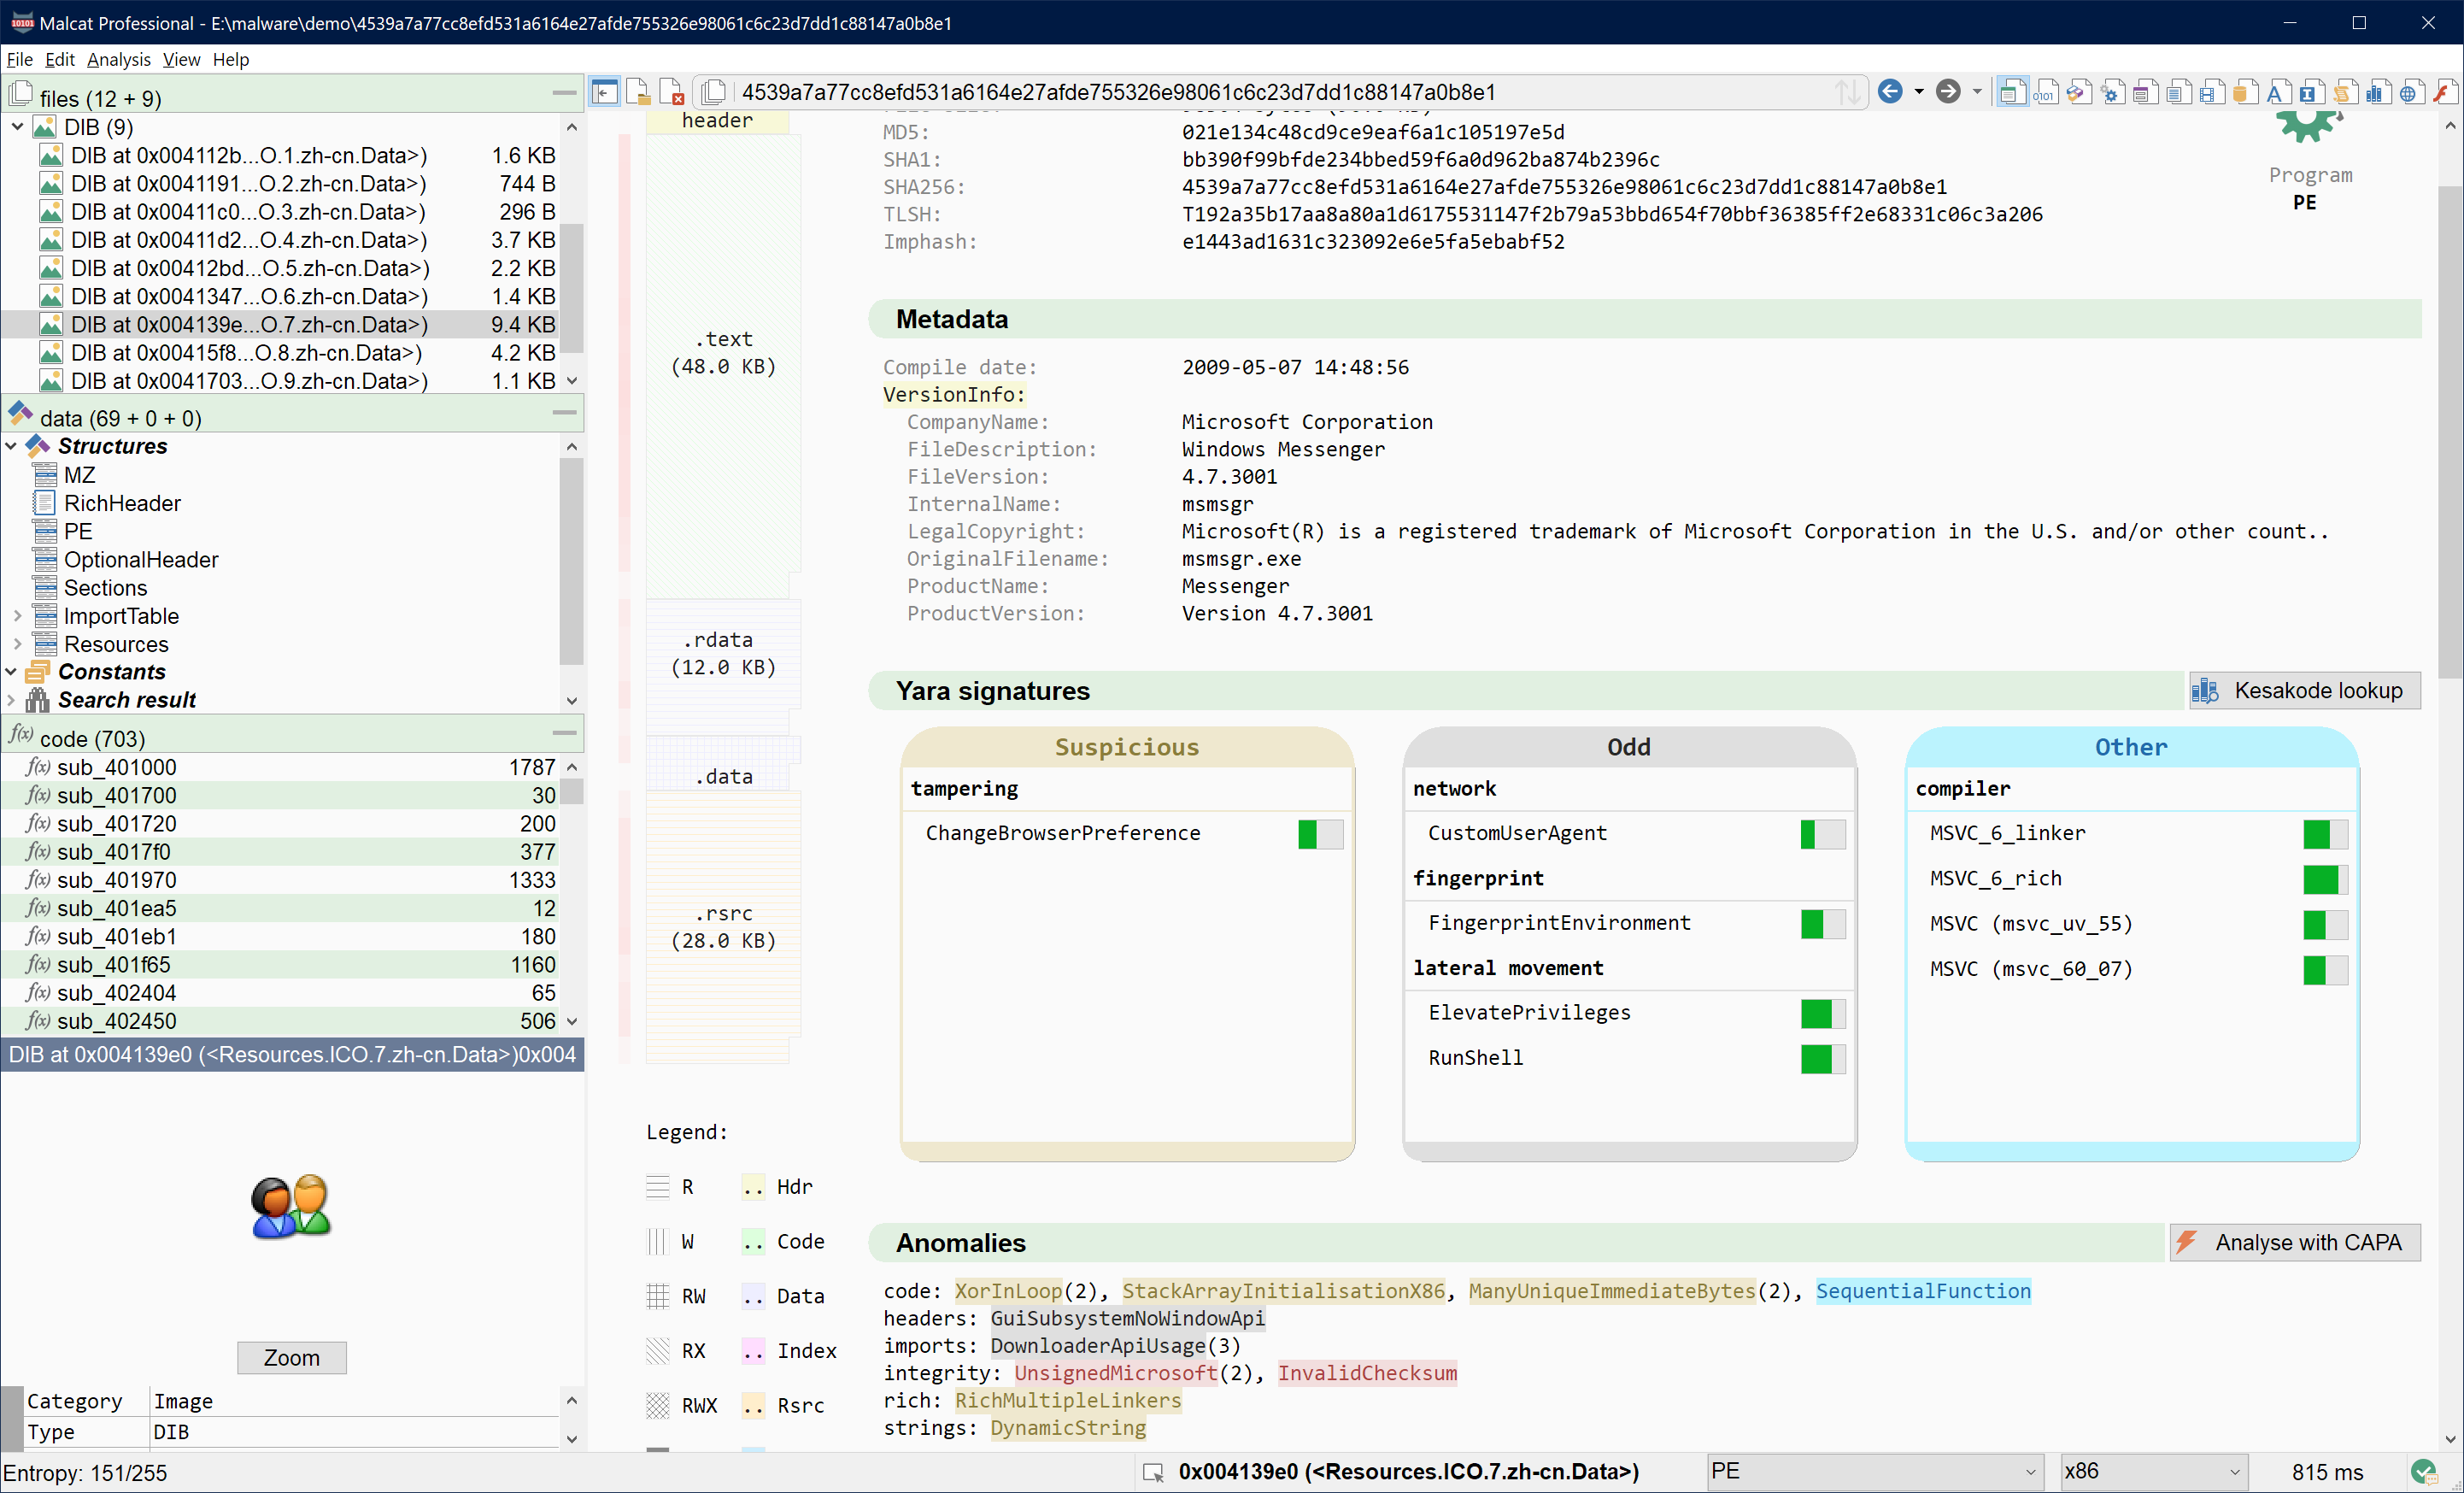Open the back history dropdown arrow
Screen dimensions: 2464x1493
coord(1919,92)
